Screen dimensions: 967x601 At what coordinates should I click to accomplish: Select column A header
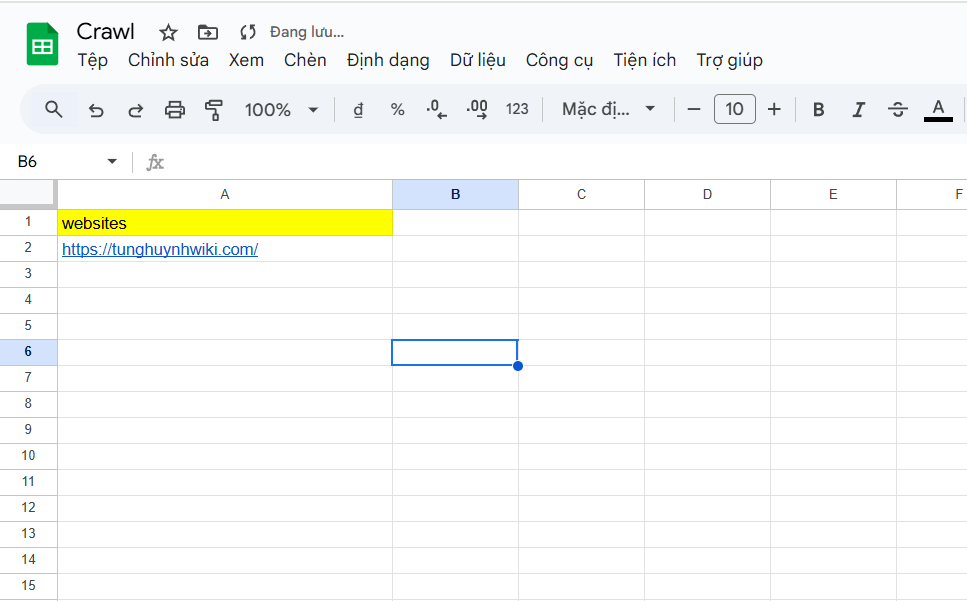click(225, 195)
